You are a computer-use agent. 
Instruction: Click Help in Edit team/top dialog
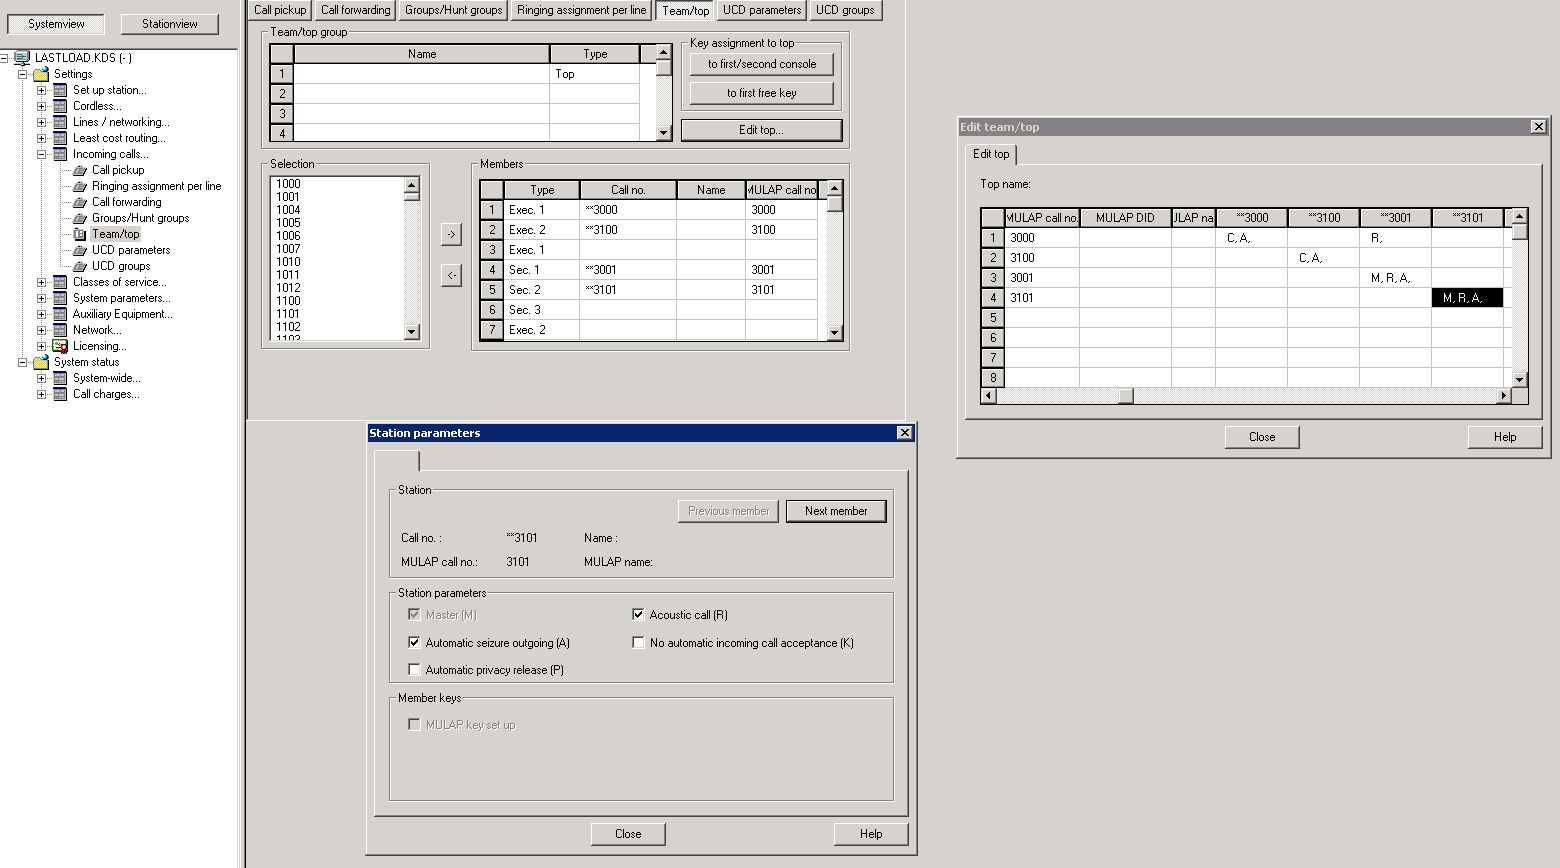[x=1505, y=437]
